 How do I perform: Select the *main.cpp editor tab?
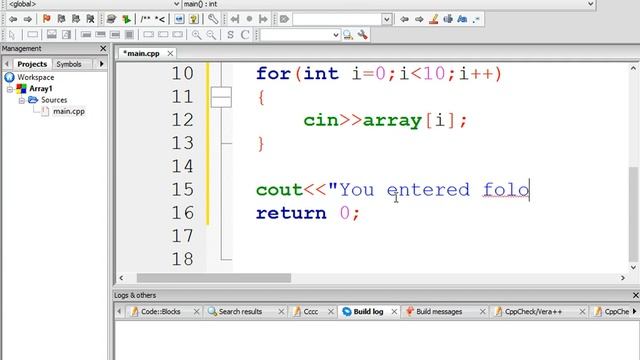(141, 53)
